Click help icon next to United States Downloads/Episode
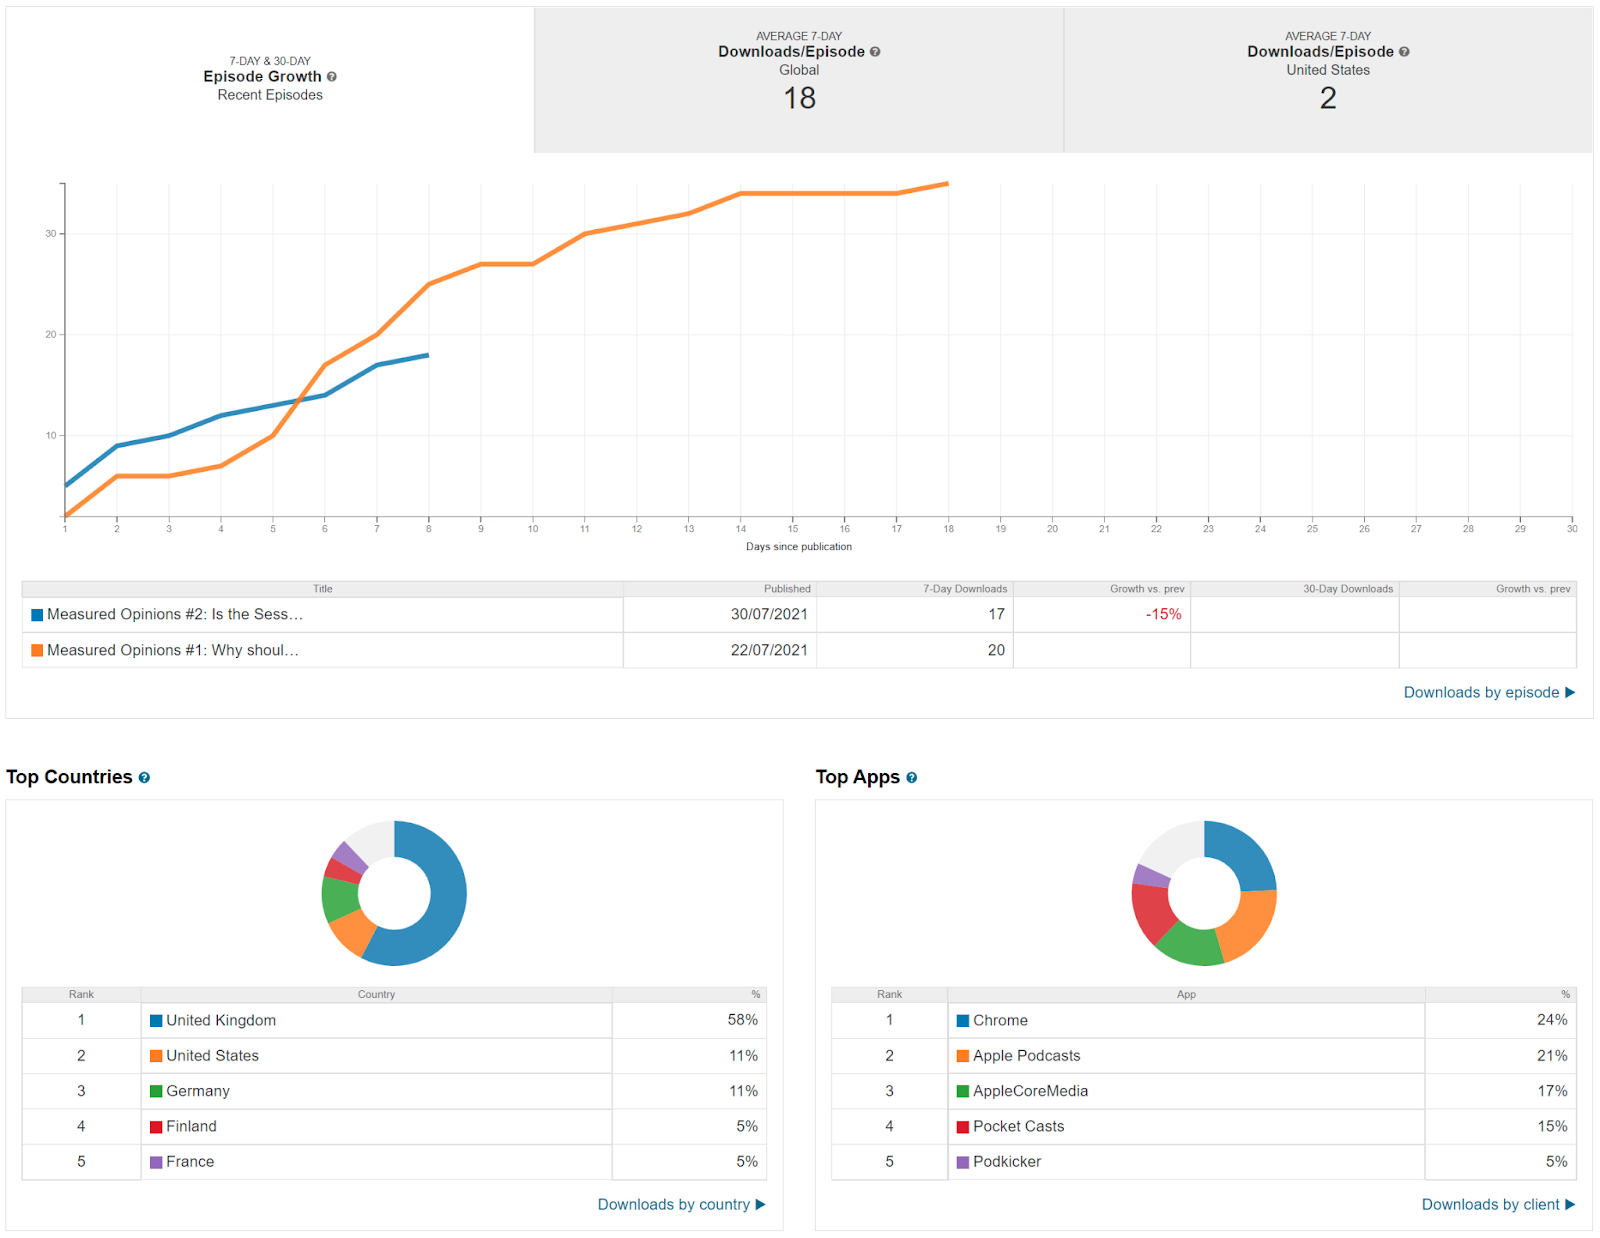Viewport: 1600px width, 1238px height. pyautogui.click(x=1404, y=52)
